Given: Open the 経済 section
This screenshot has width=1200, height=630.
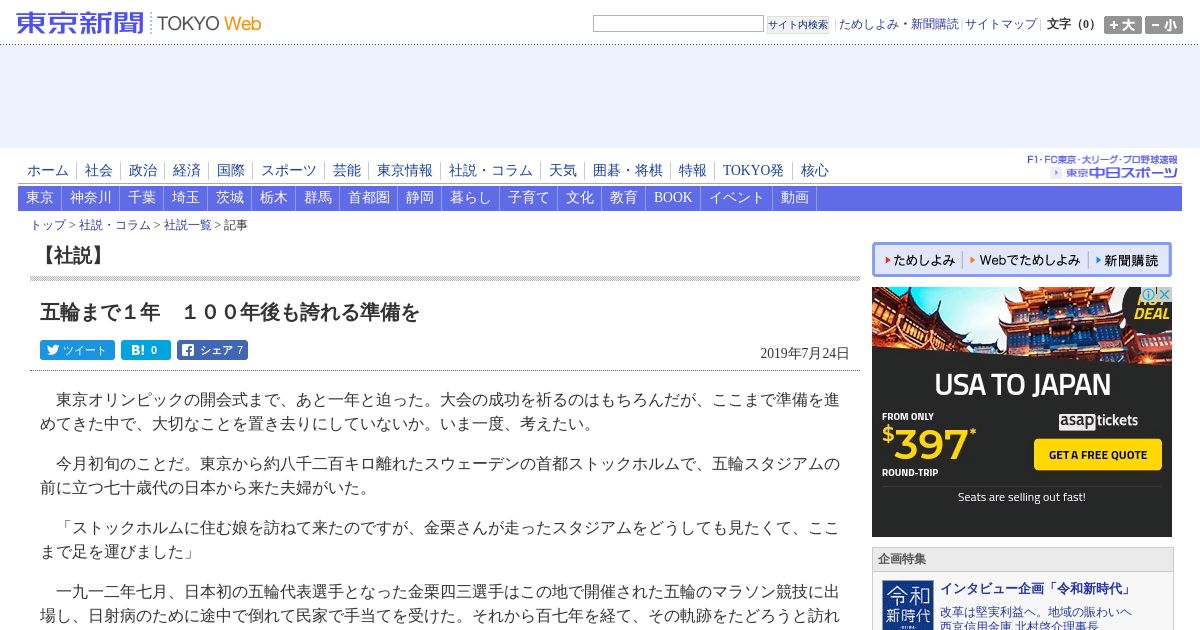Looking at the screenshot, I should (187, 171).
